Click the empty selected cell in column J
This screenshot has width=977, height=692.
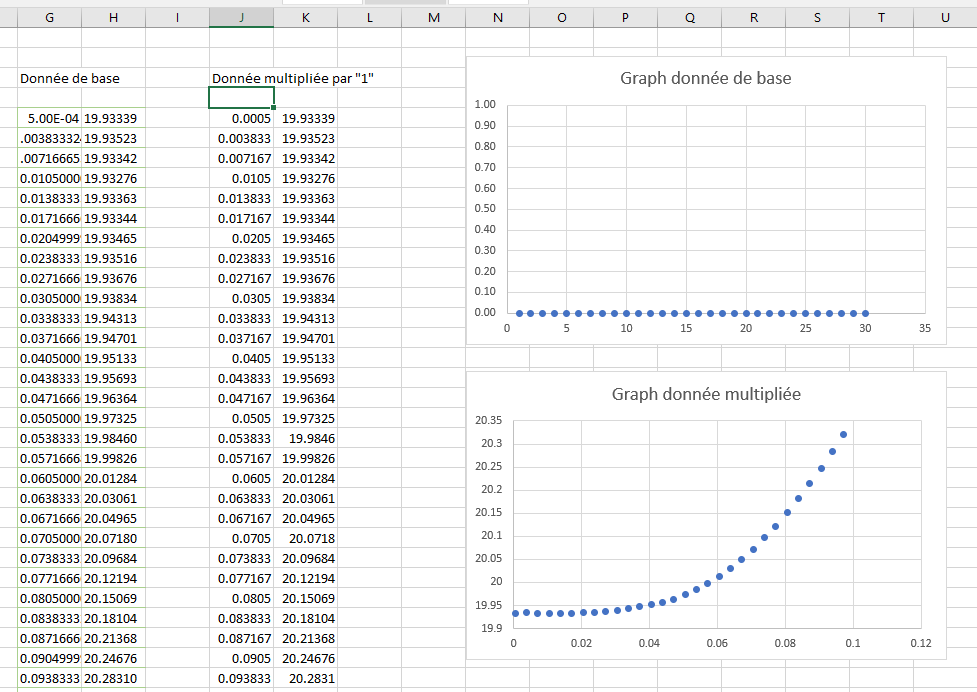(242, 98)
